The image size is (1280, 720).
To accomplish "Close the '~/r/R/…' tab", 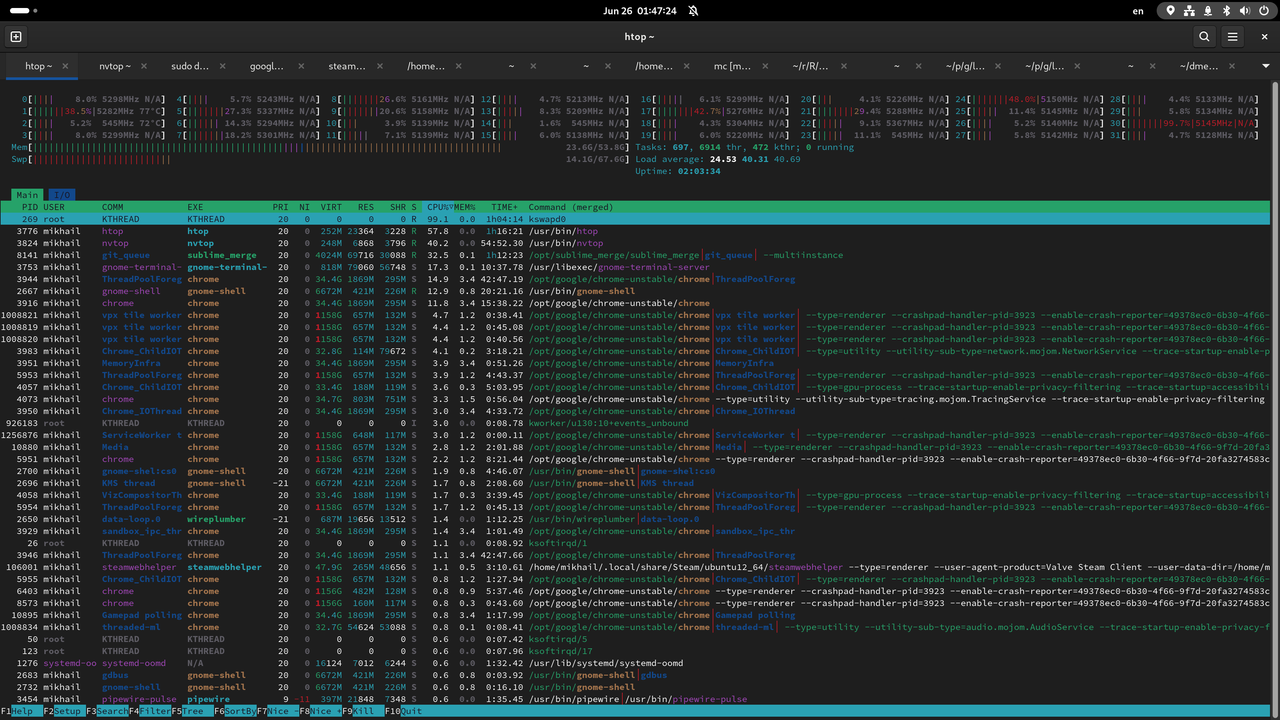I will (843, 66).
